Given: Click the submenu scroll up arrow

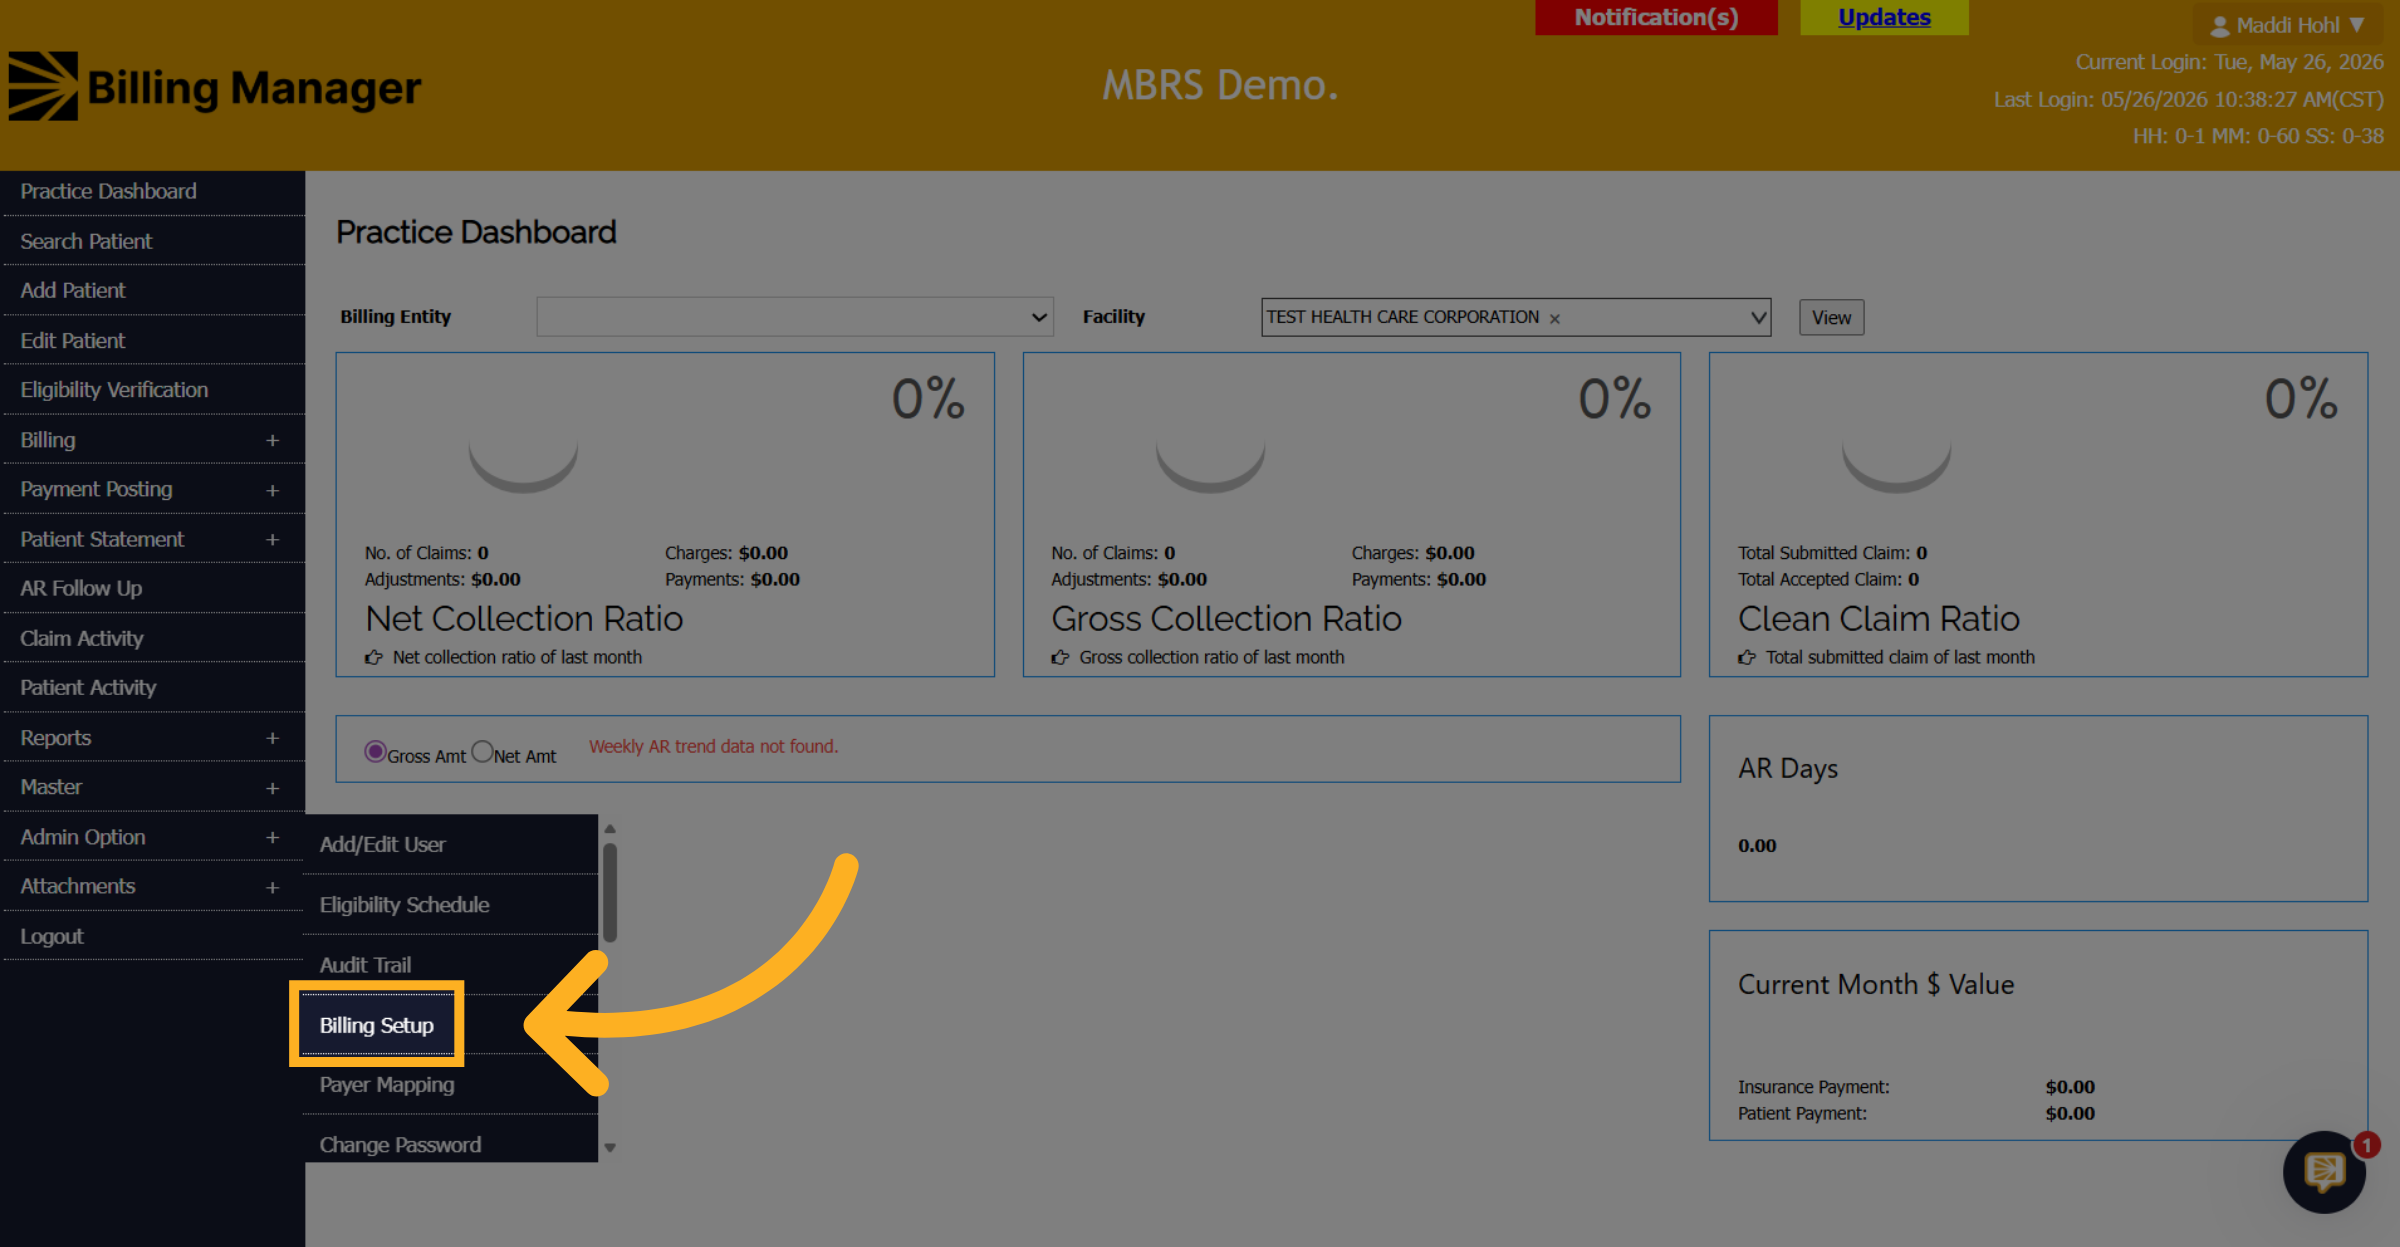Looking at the screenshot, I should (610, 829).
